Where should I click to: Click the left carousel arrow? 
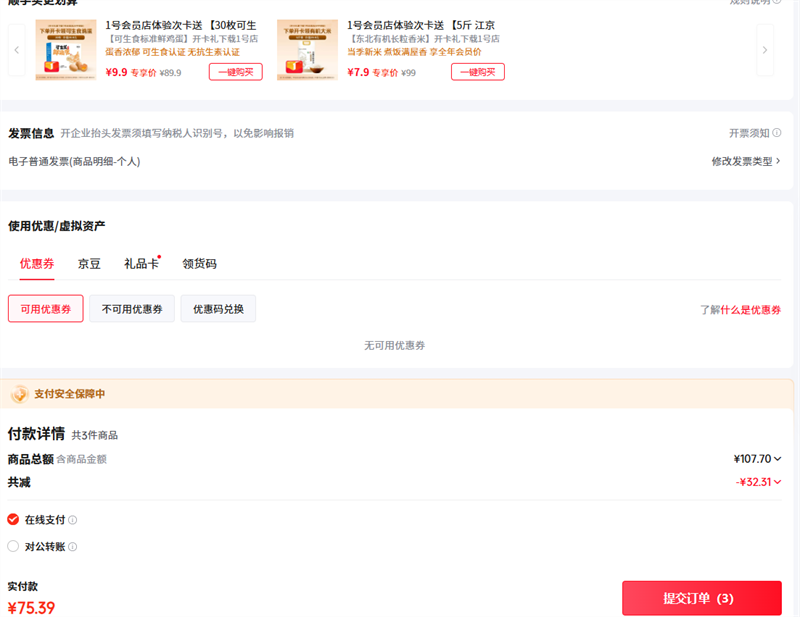(16, 50)
